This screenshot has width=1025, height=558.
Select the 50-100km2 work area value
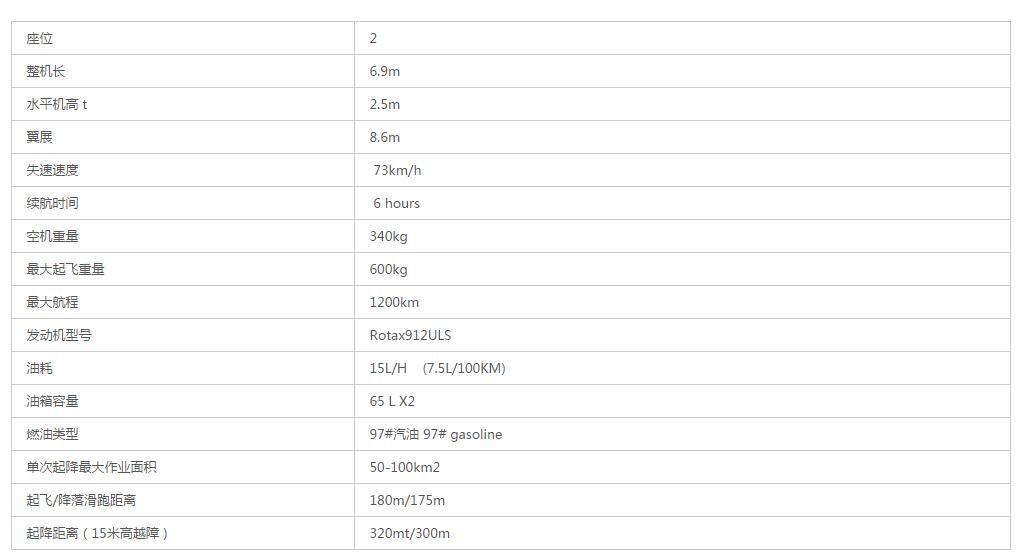pos(405,467)
